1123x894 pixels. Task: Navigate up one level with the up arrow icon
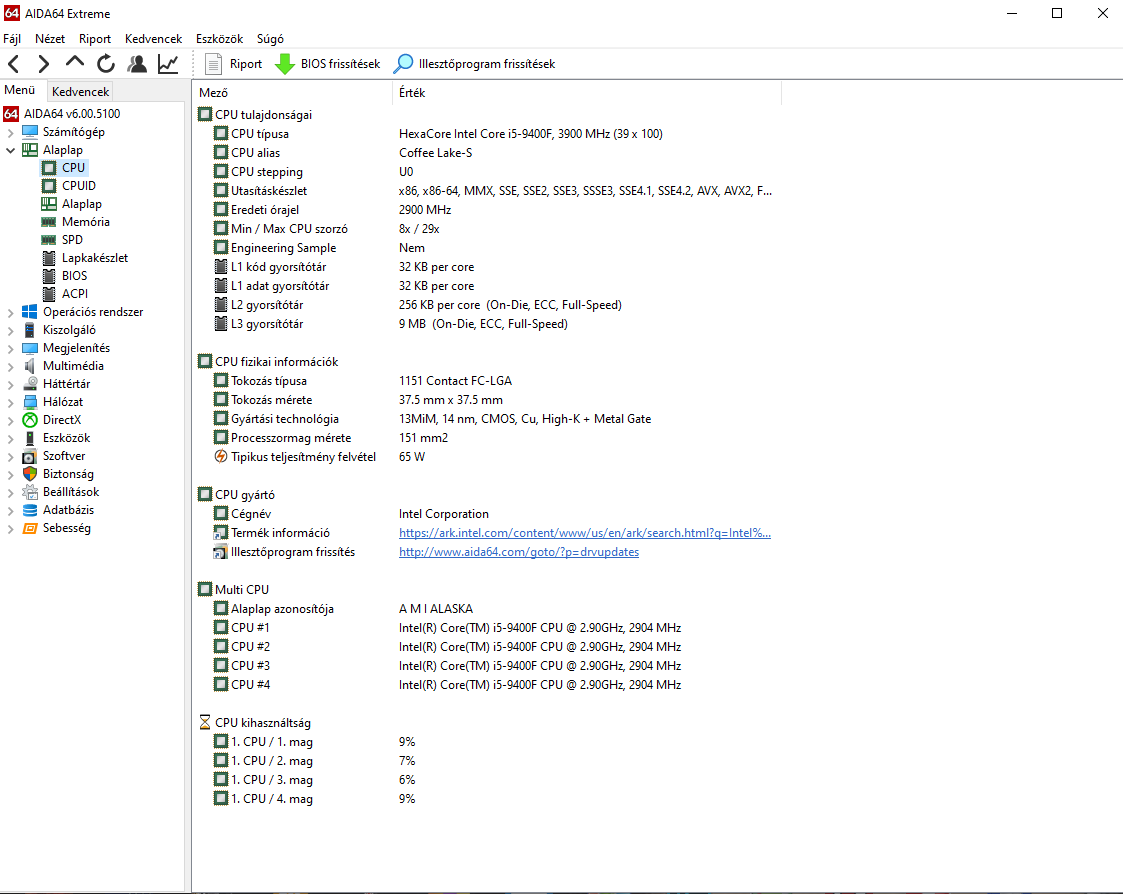coord(74,62)
